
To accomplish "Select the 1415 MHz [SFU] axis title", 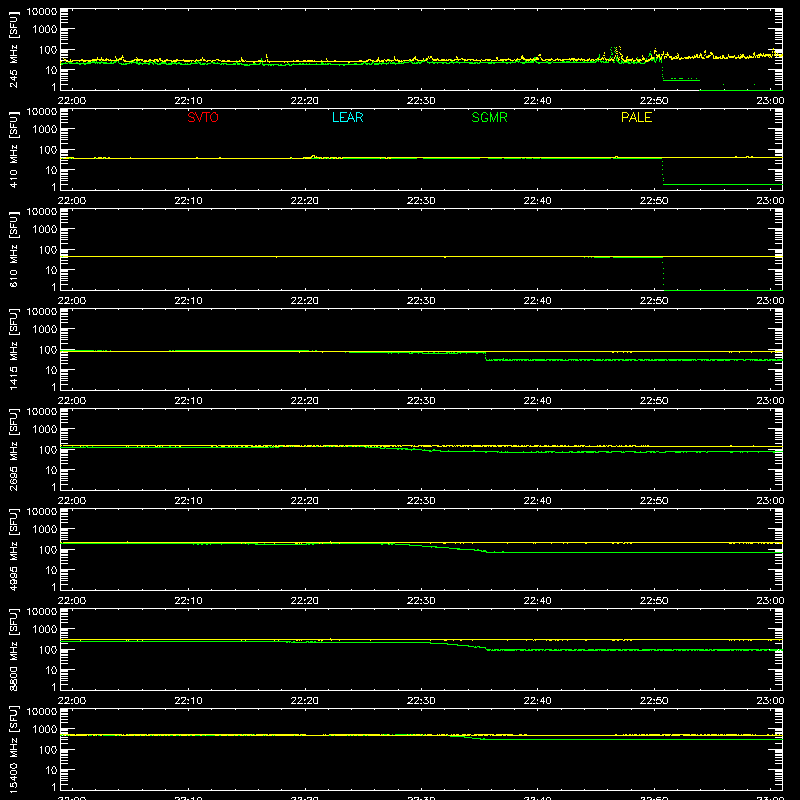I will pyautogui.click(x=13, y=350).
